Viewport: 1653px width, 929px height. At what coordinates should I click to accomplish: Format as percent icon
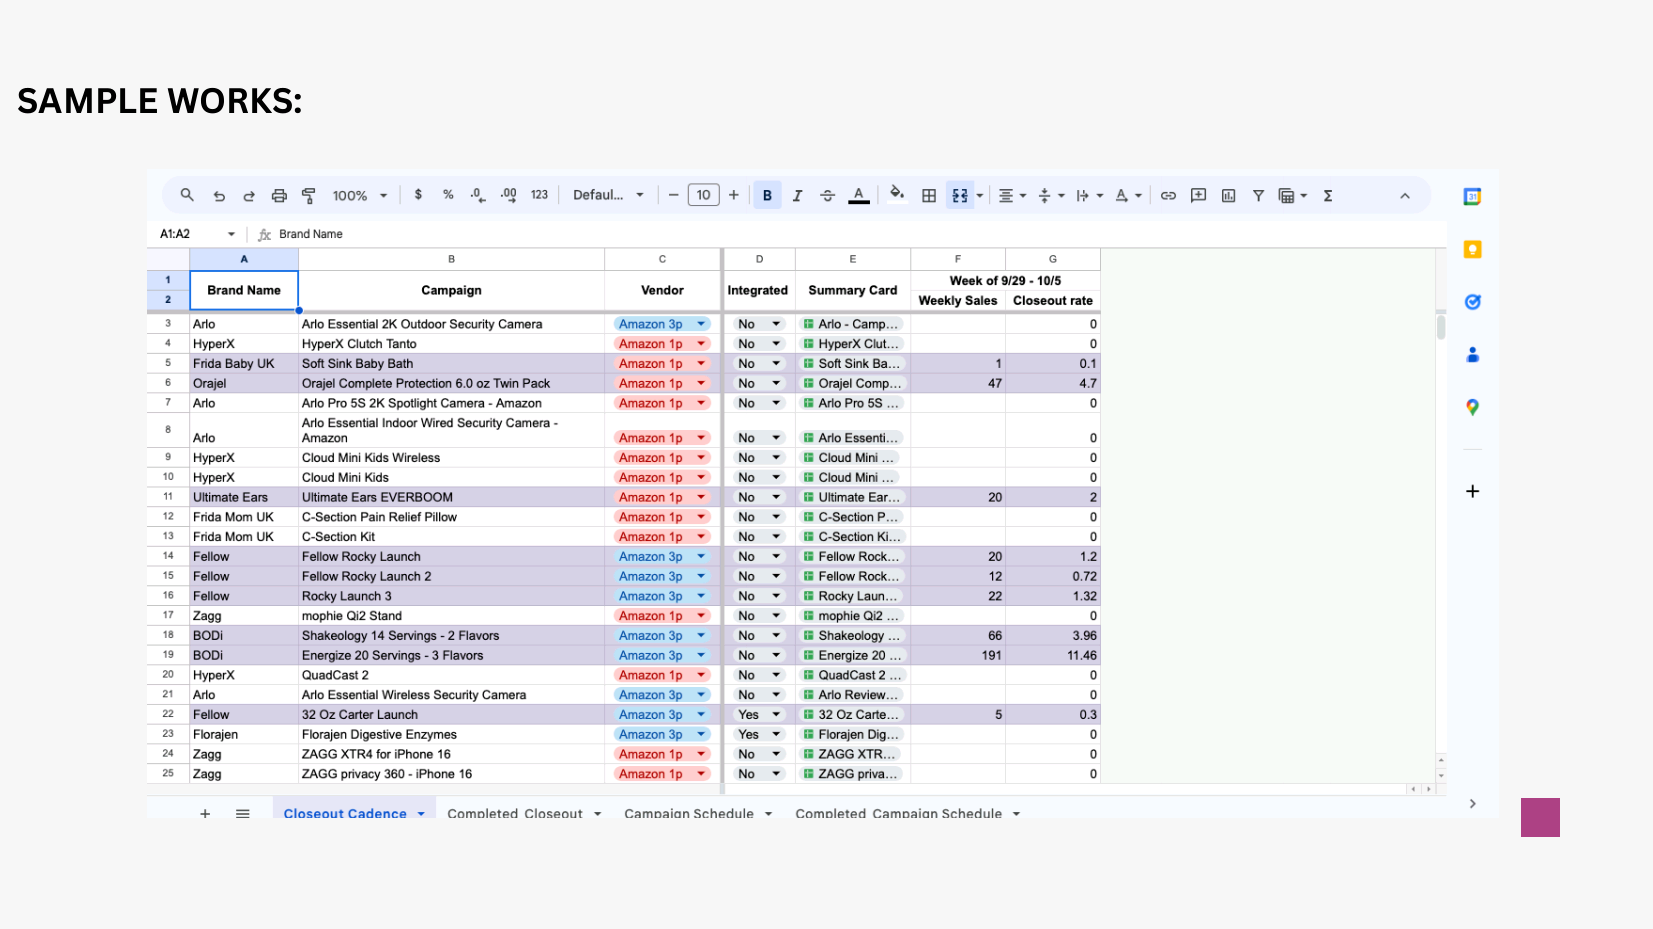[x=448, y=195]
